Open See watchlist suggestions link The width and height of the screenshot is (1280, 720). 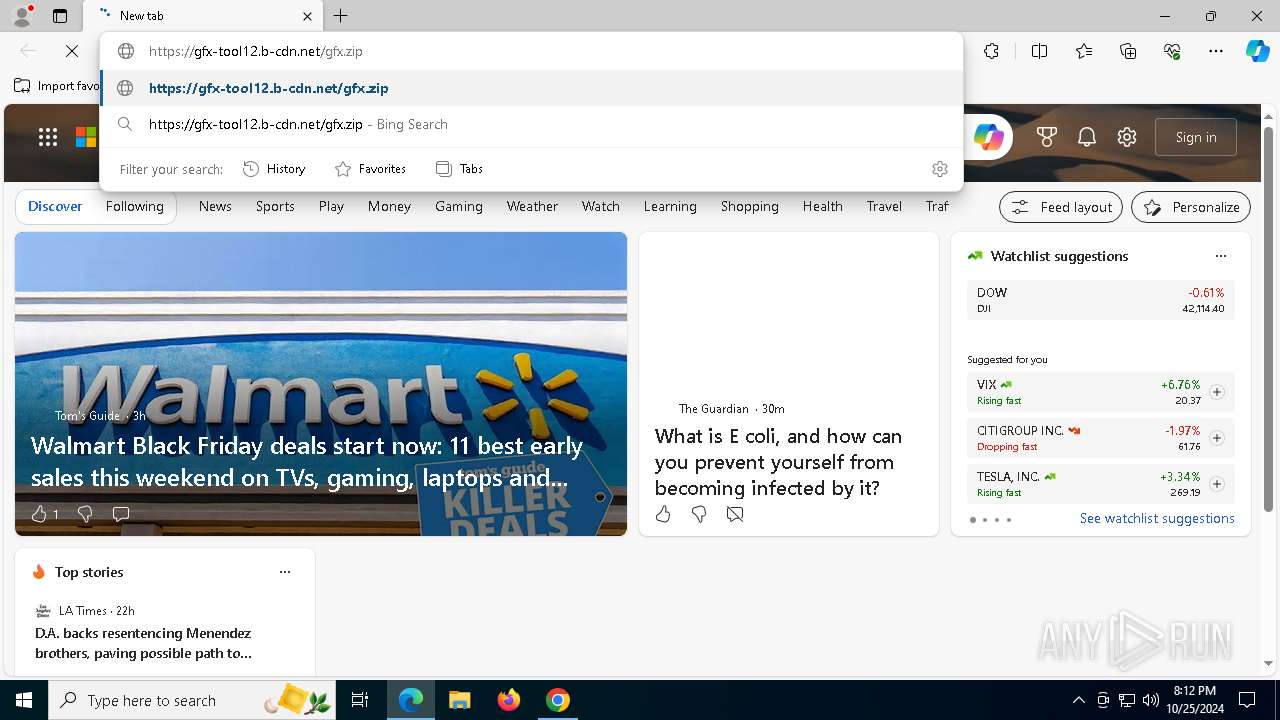1157,518
